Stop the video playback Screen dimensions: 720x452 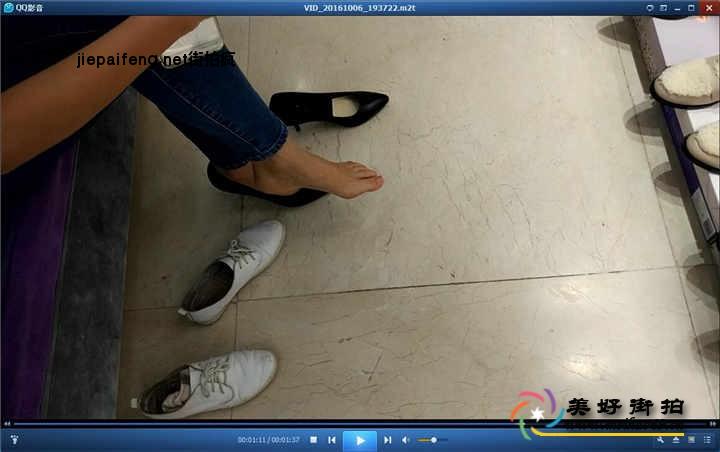click(314, 440)
